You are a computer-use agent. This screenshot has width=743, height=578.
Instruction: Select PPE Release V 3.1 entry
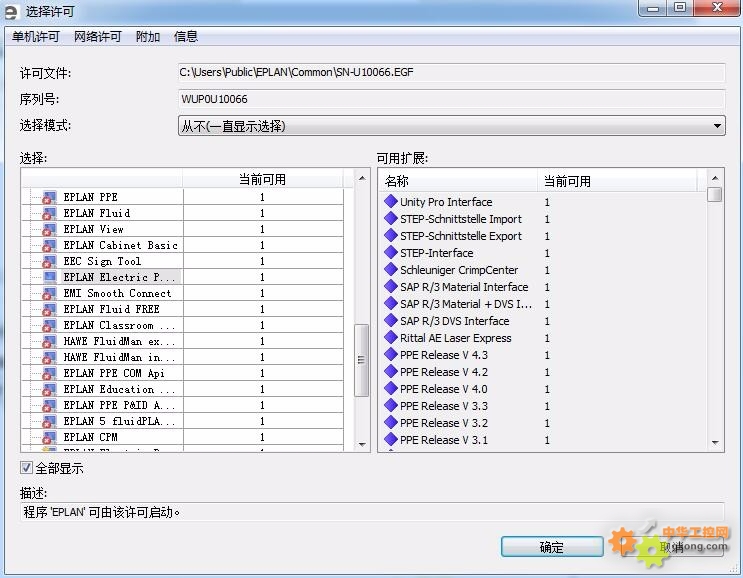click(x=444, y=440)
